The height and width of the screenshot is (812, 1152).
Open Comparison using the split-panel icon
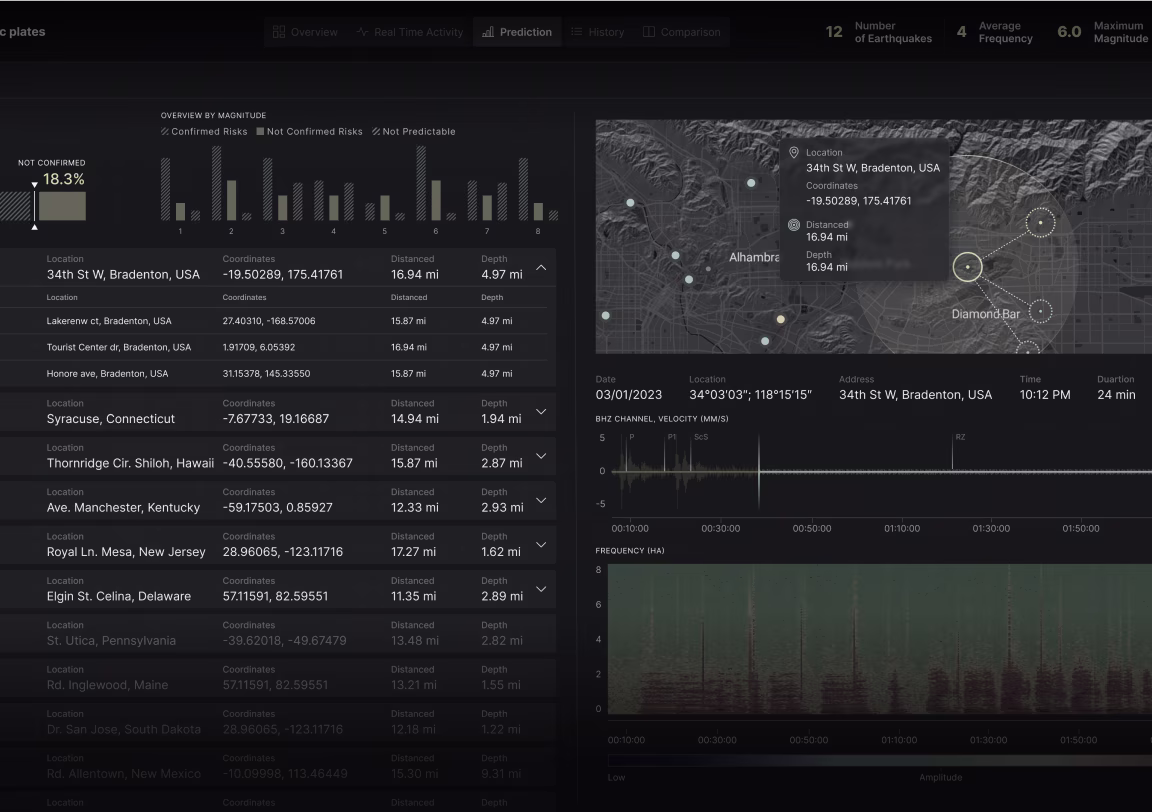tap(647, 31)
